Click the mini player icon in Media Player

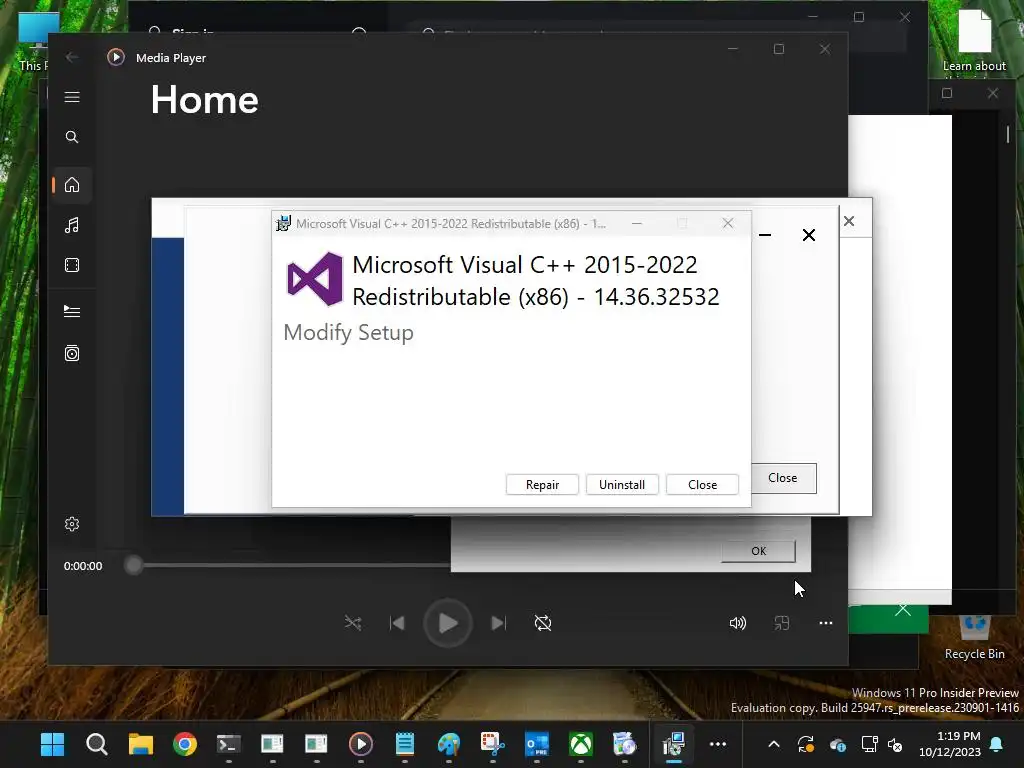coord(782,623)
